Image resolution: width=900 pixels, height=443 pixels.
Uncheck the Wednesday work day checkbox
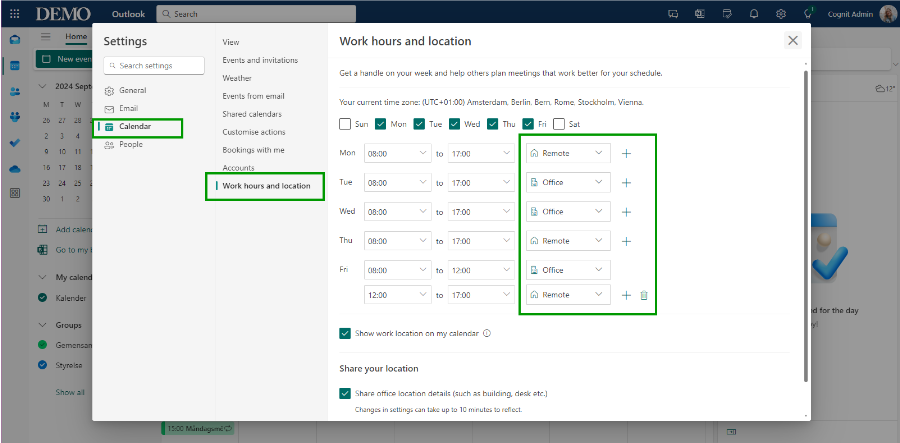[x=456, y=124]
